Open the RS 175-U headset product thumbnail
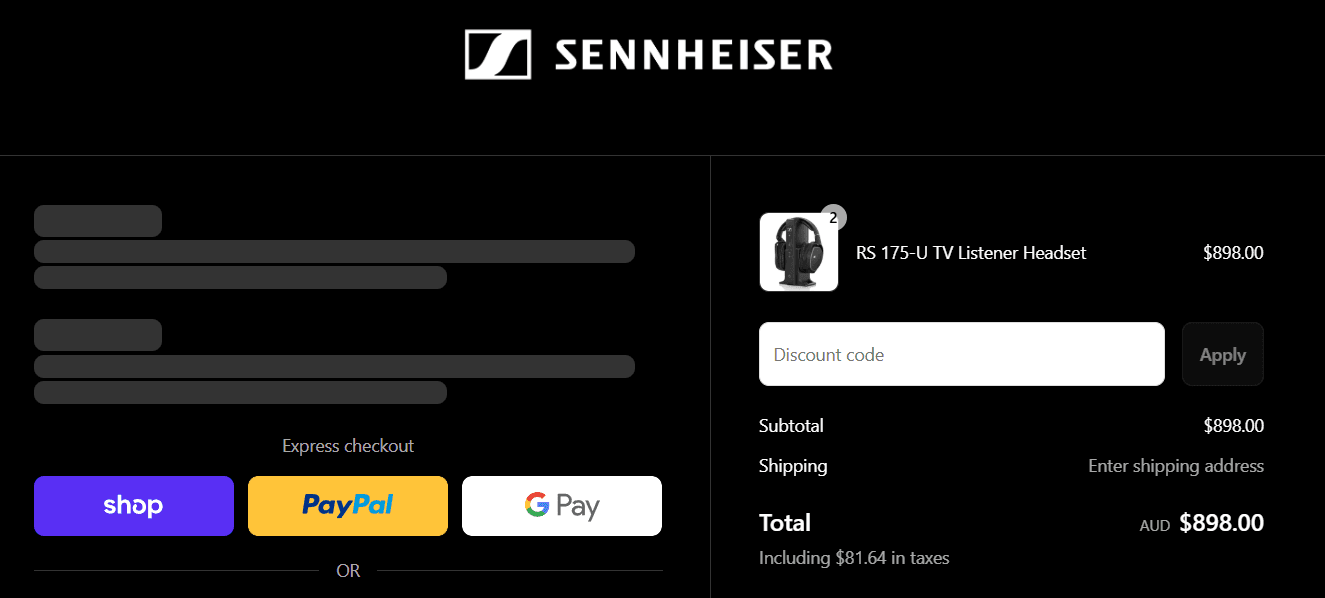 tap(798, 253)
